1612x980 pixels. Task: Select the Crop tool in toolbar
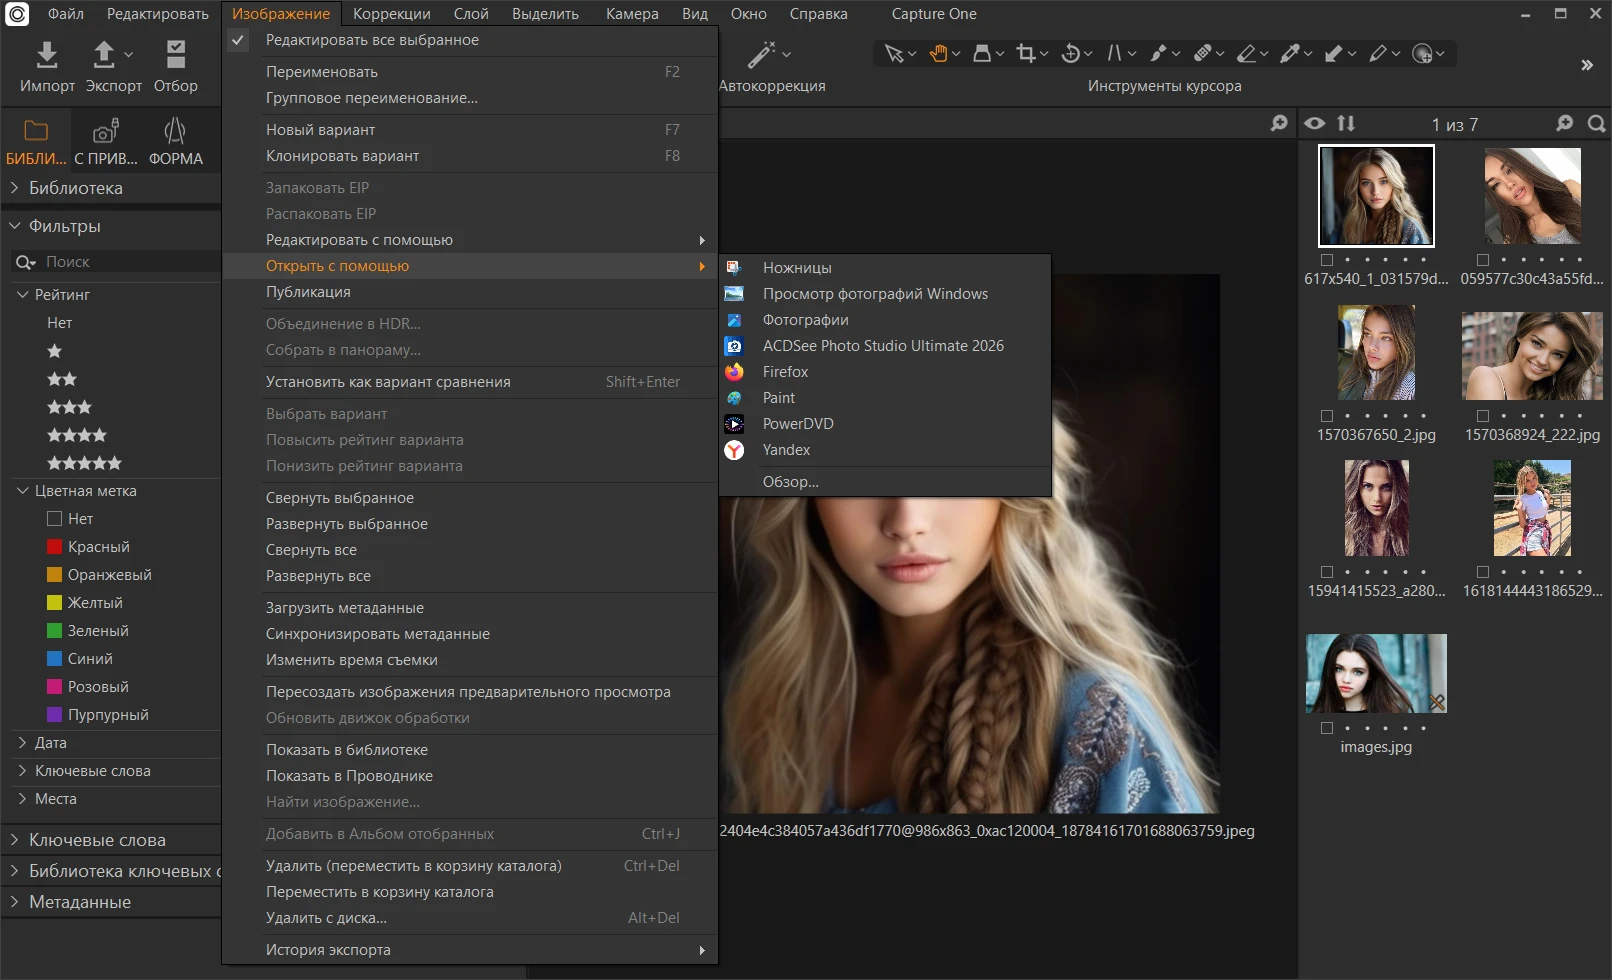[x=1026, y=54]
